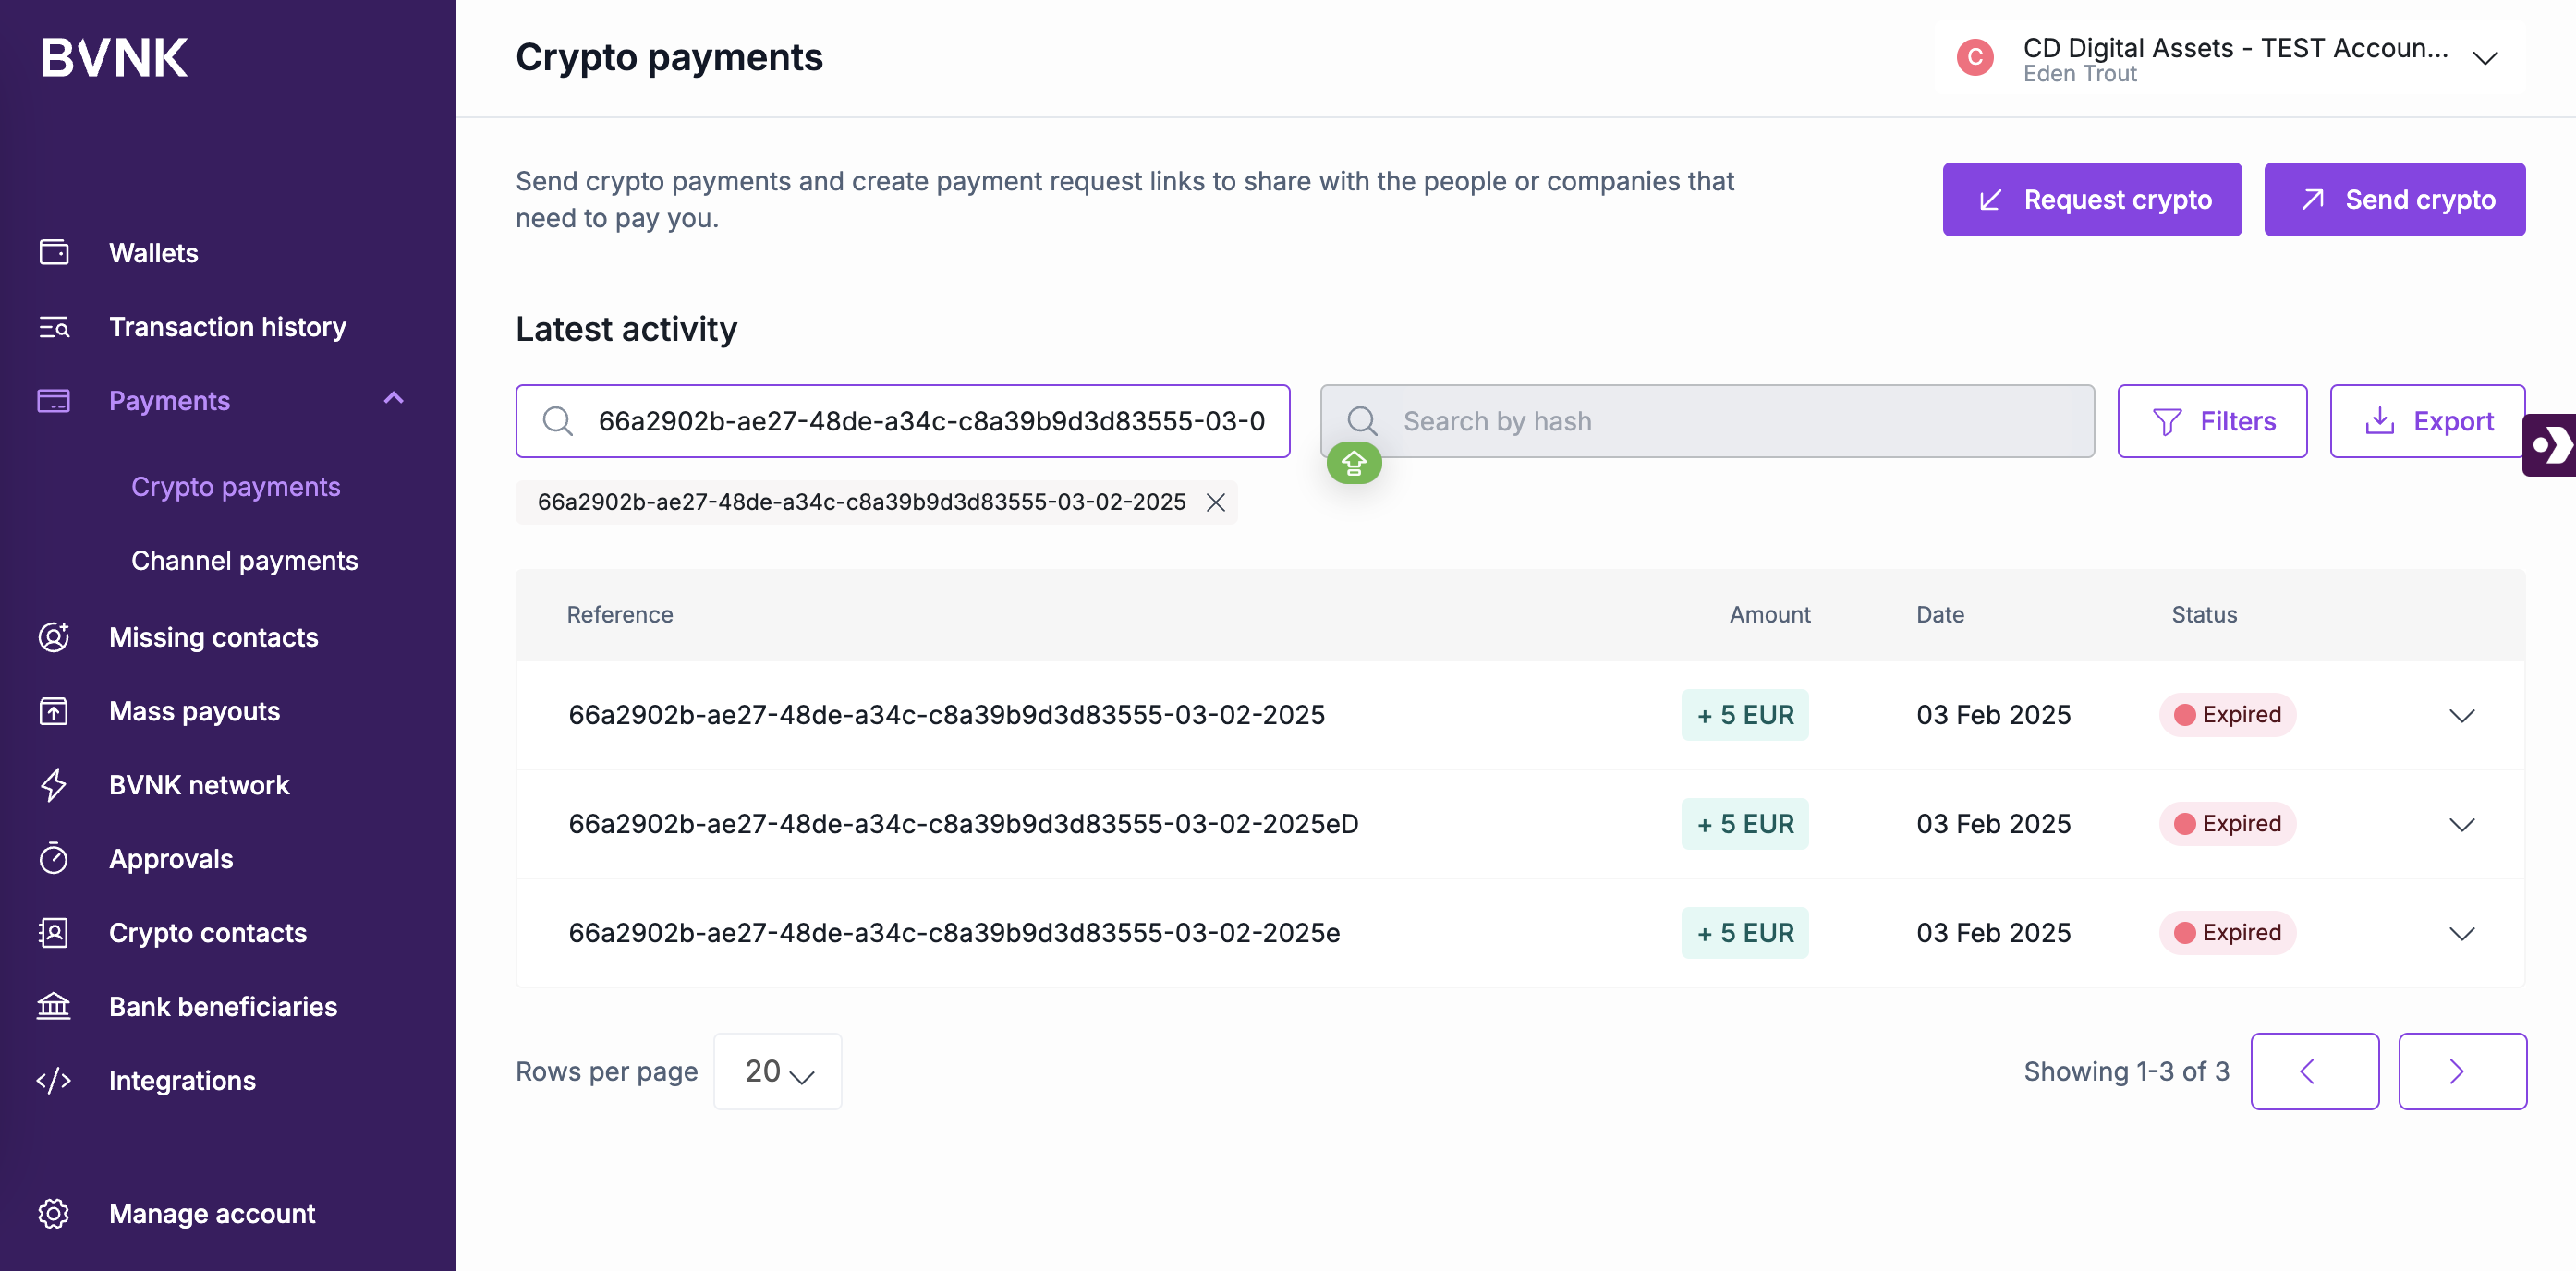Click the green upload badge icon

[1354, 463]
